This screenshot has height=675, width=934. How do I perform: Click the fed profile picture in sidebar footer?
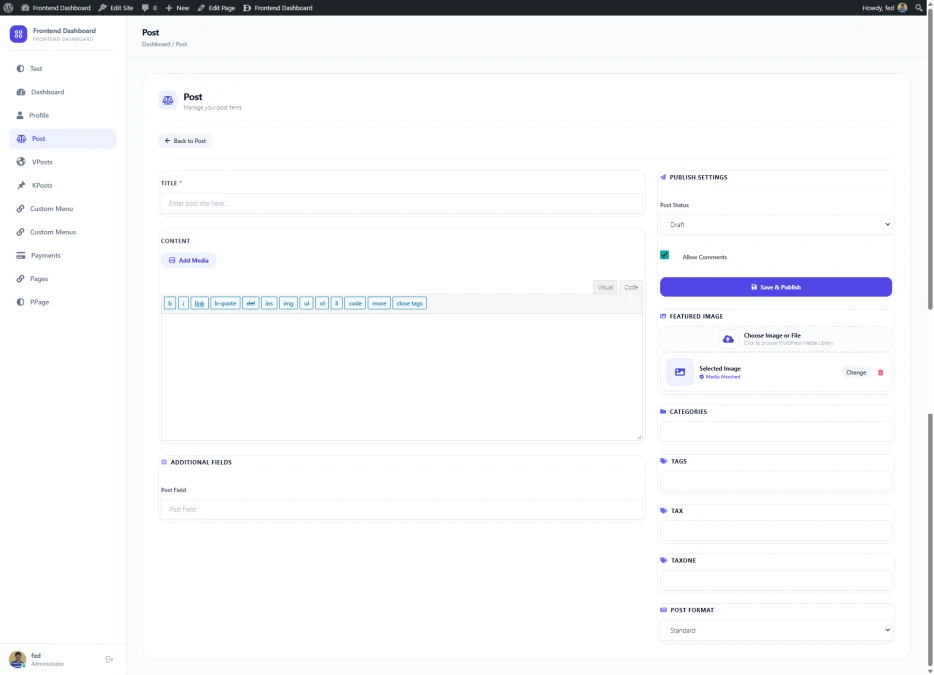pos(17,659)
